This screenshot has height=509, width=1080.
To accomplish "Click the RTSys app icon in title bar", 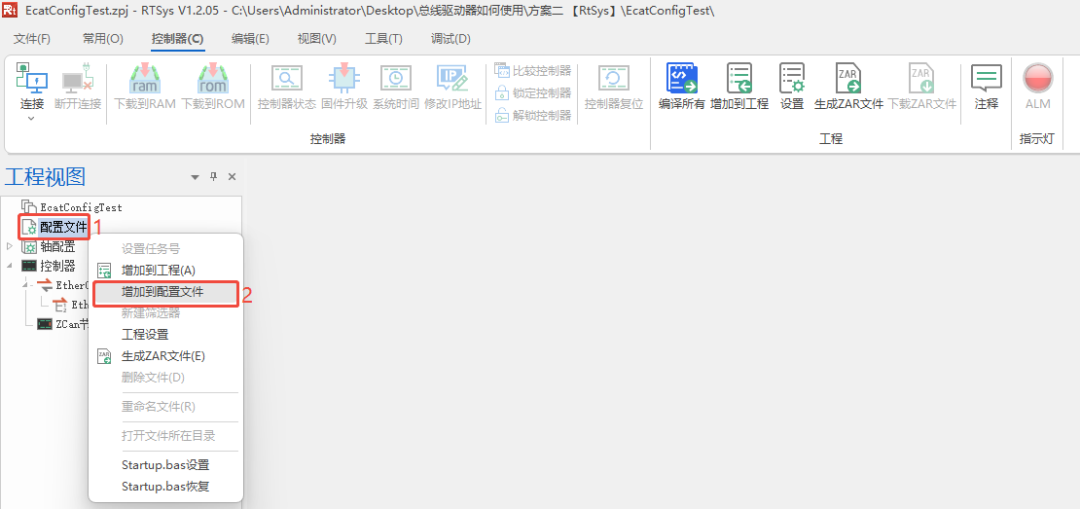I will tap(10, 10).
